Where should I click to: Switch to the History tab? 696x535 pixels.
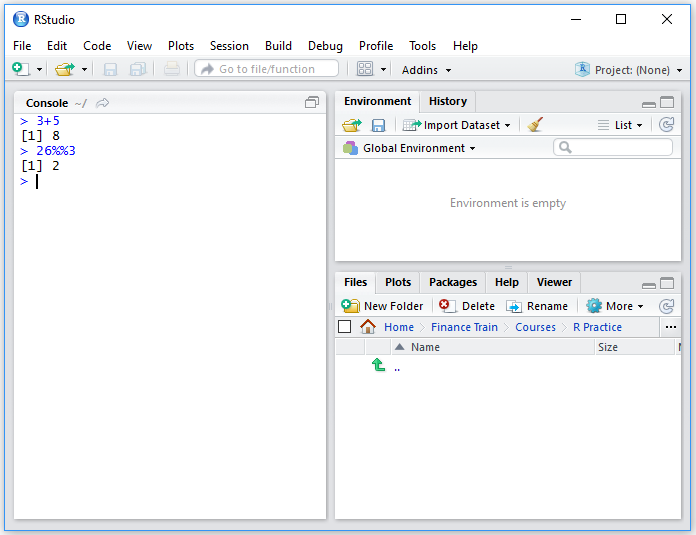pyautogui.click(x=447, y=101)
